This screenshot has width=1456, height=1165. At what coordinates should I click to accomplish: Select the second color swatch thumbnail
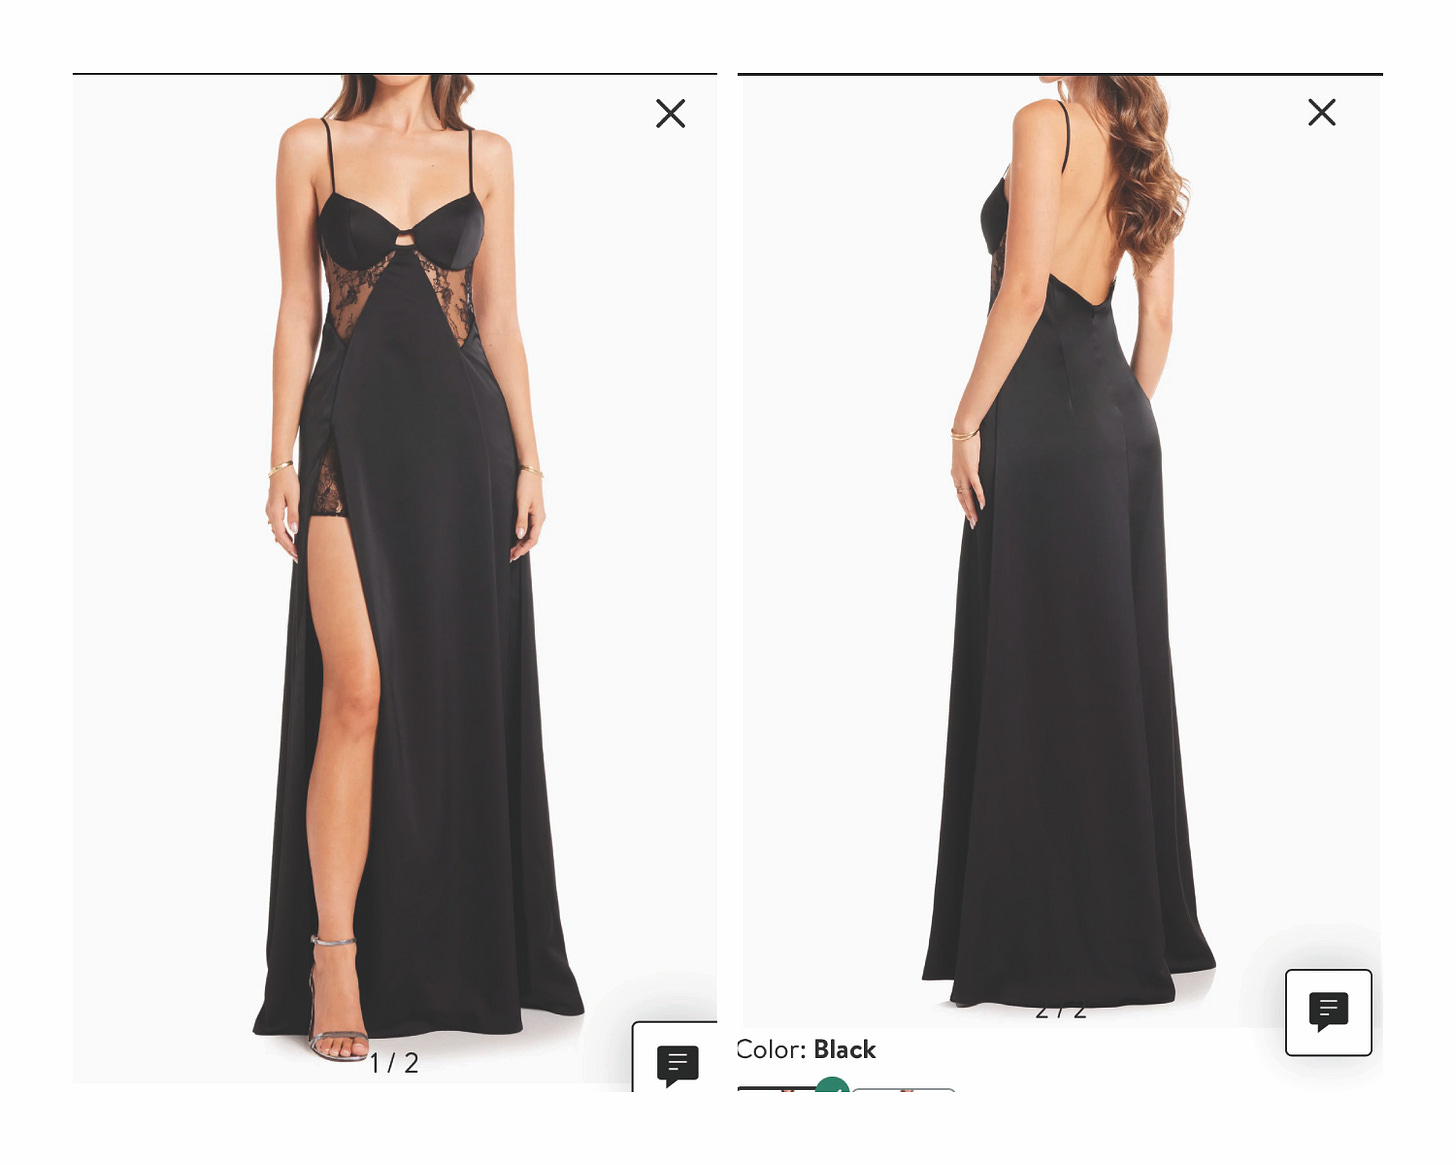point(904,1090)
